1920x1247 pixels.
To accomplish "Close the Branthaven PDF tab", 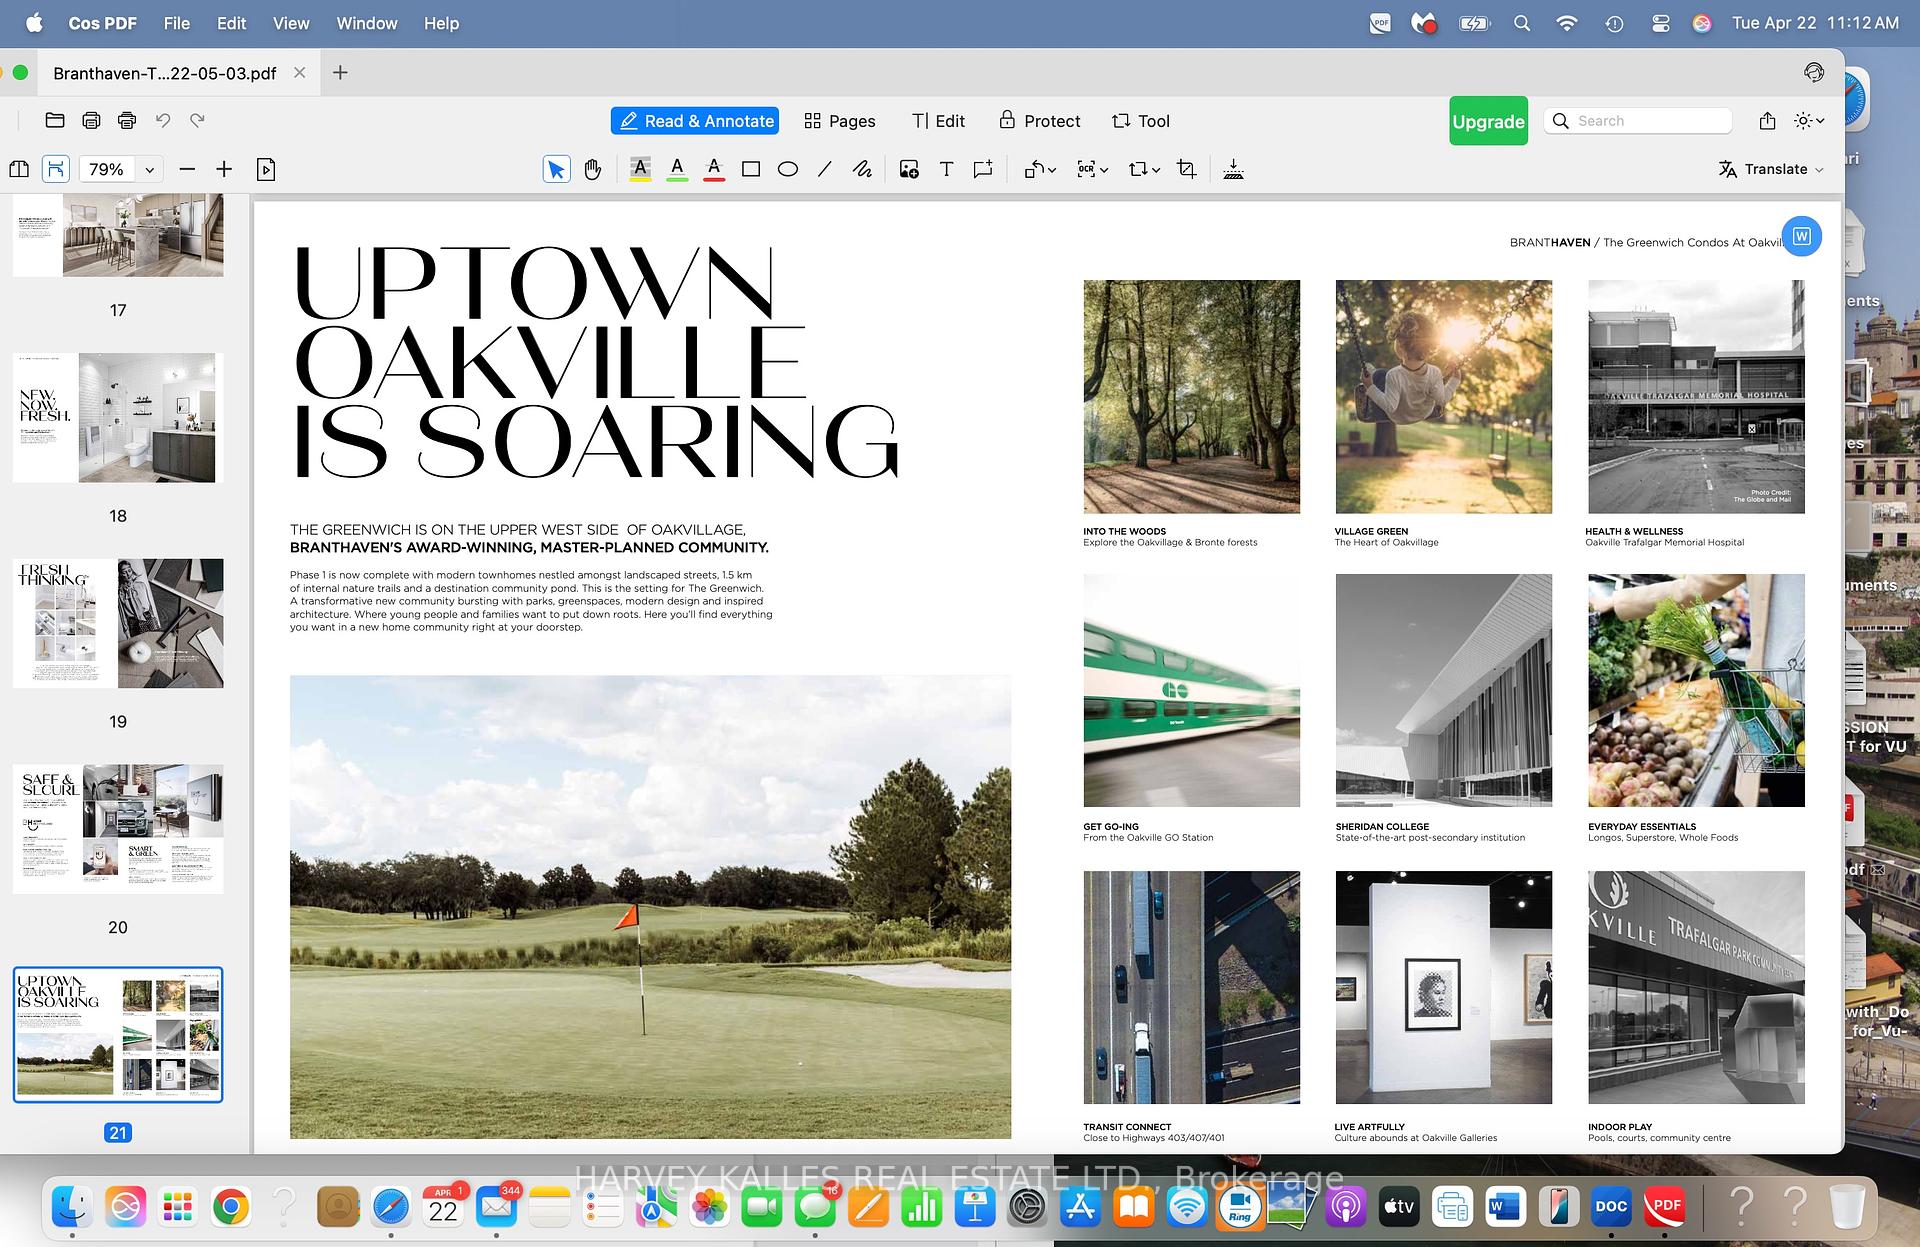I will (299, 73).
